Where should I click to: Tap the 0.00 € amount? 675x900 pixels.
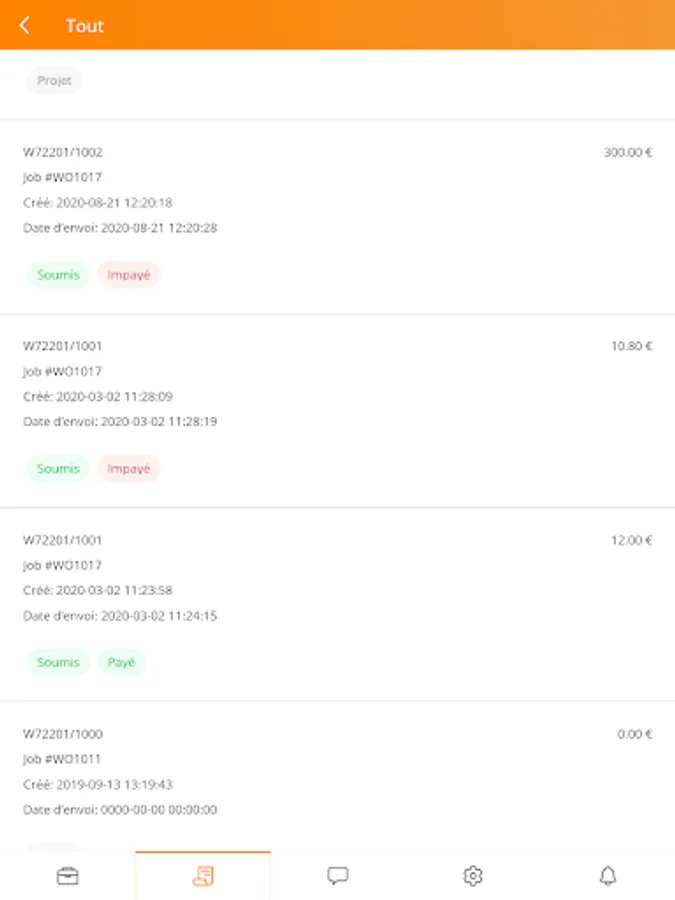[x=635, y=734]
